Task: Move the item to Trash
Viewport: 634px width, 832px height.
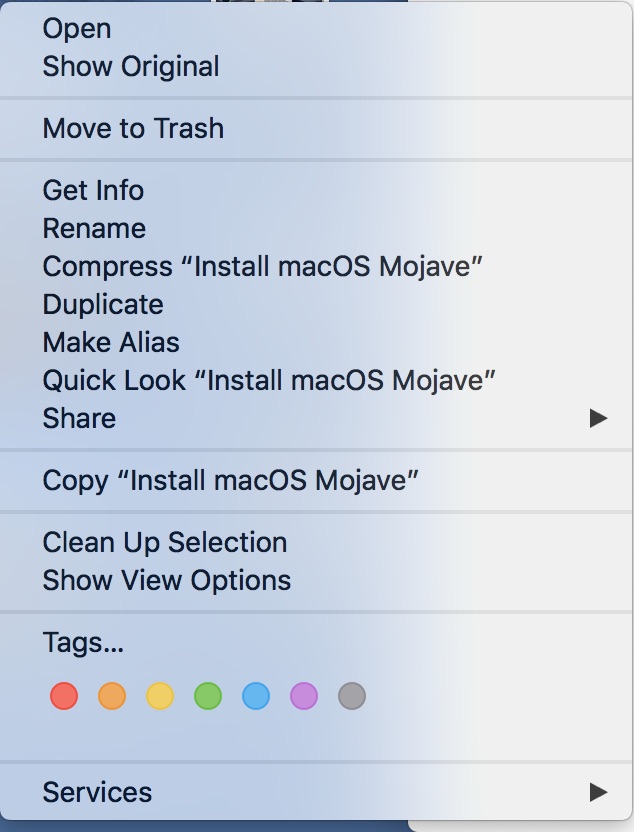Action: pyautogui.click(x=133, y=128)
